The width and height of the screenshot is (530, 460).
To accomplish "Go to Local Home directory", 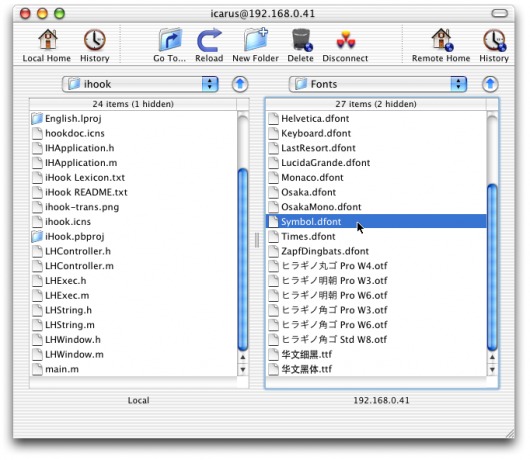I will click(x=47, y=40).
